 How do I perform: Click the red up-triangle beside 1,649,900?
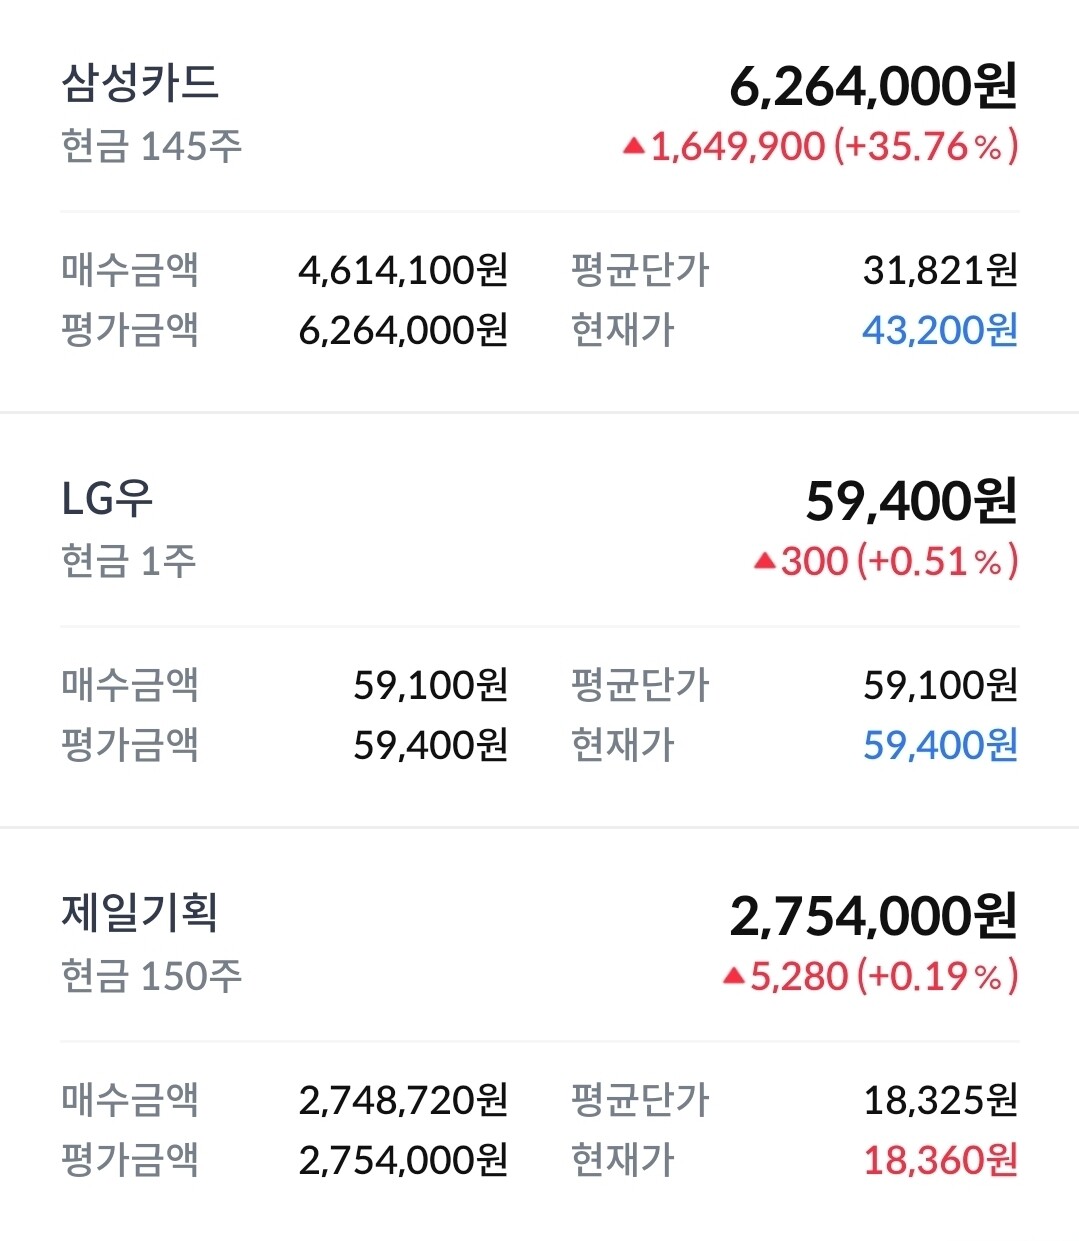(x=632, y=147)
